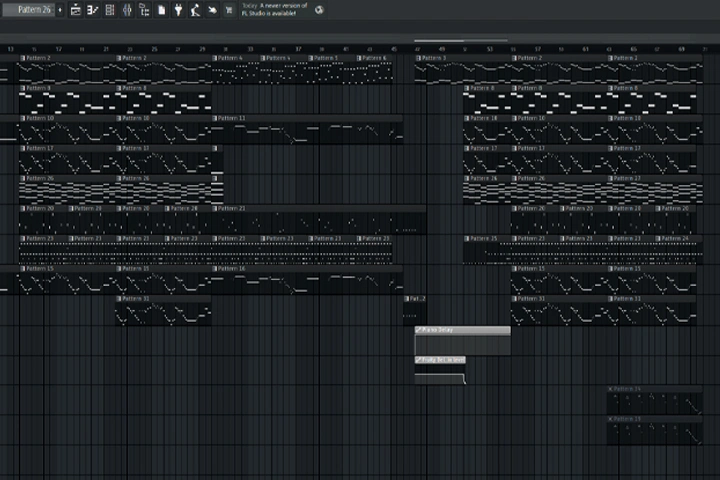Image resolution: width=720 pixels, height=480 pixels.
Task: Open the Playlist view from the toolbar
Action: (x=76, y=10)
